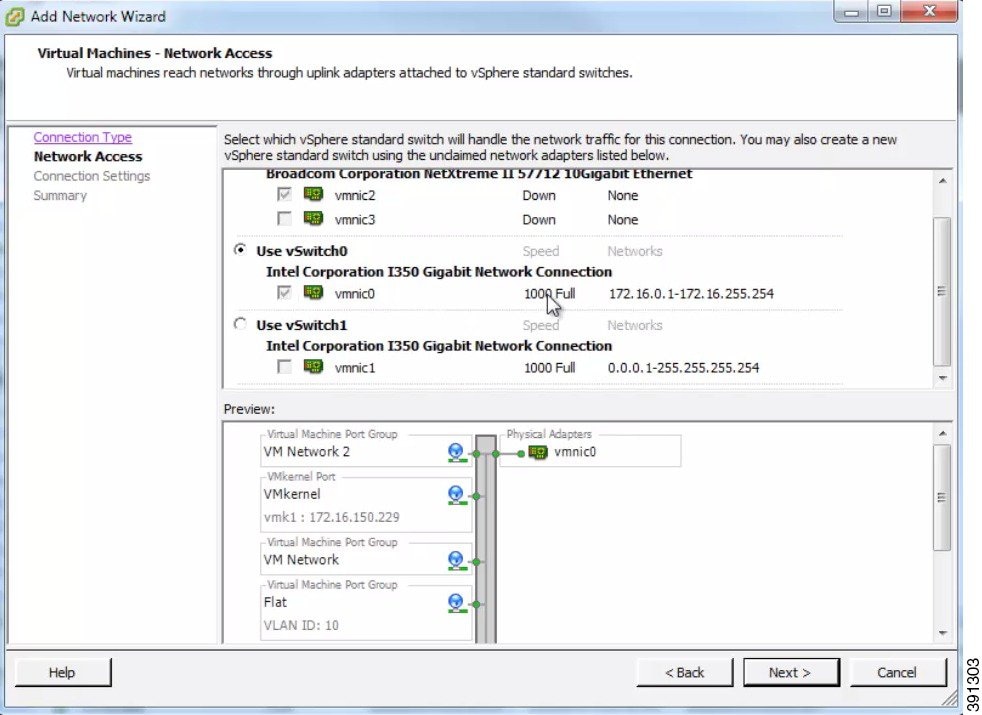Image resolution: width=982 pixels, height=715 pixels.
Task: Enable the vmnic3 checkbox
Action: [x=283, y=219]
